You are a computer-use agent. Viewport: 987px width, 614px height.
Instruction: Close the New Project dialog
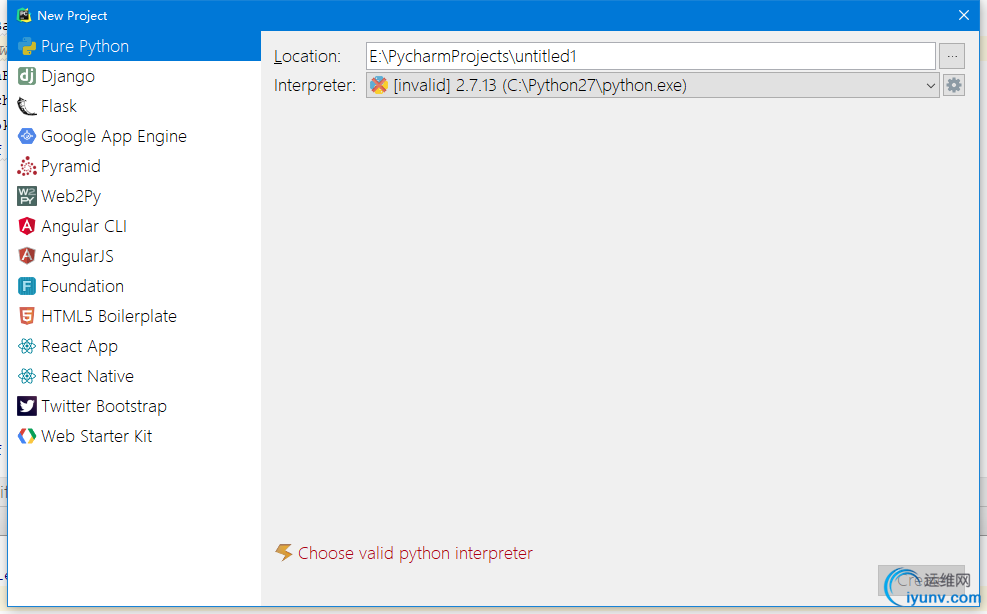pyautogui.click(x=964, y=15)
